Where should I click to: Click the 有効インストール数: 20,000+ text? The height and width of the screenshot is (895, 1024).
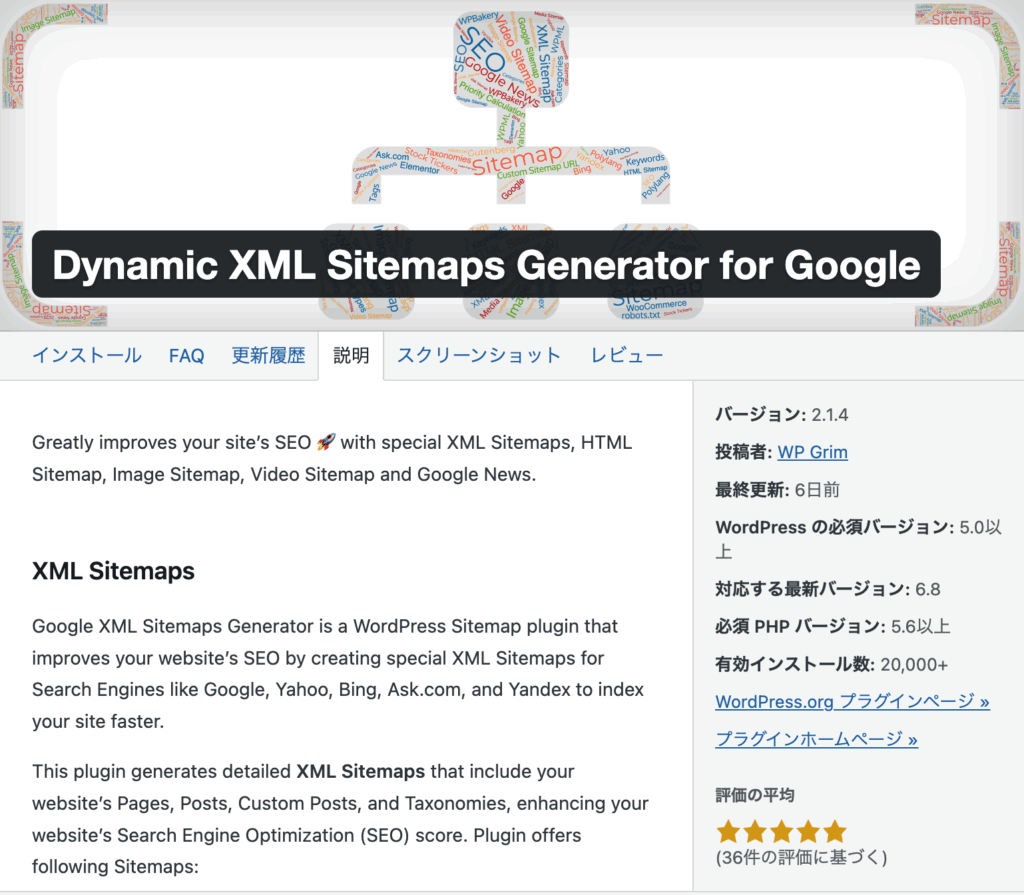point(831,664)
